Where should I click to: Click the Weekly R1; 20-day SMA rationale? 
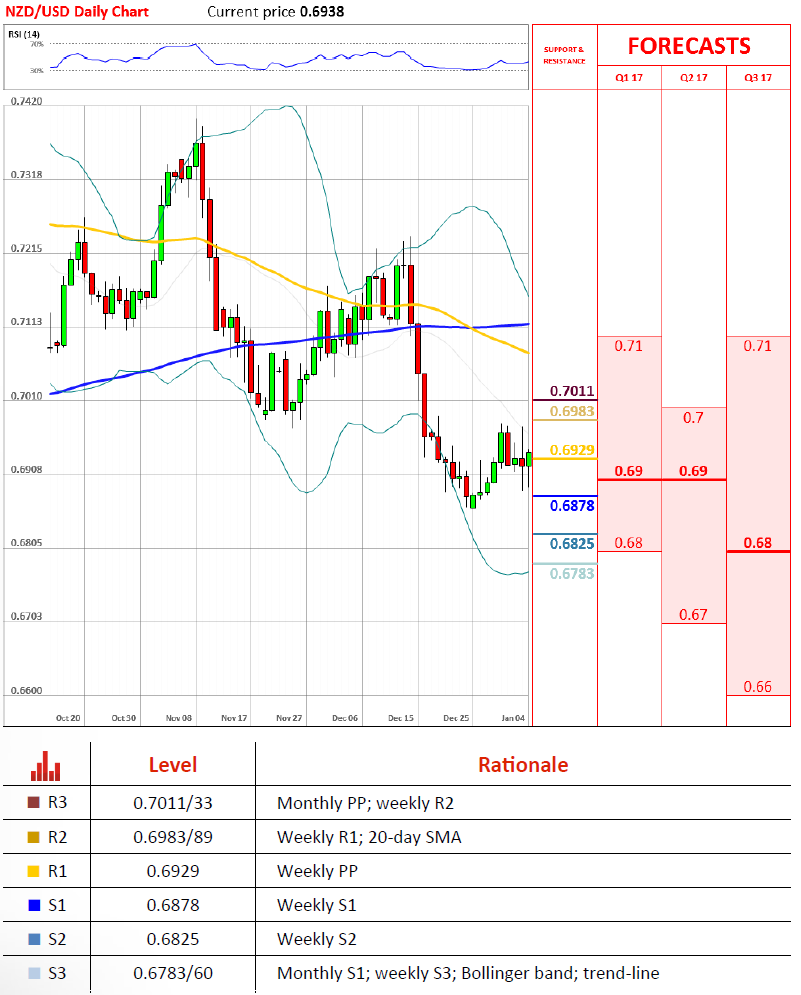click(x=369, y=838)
